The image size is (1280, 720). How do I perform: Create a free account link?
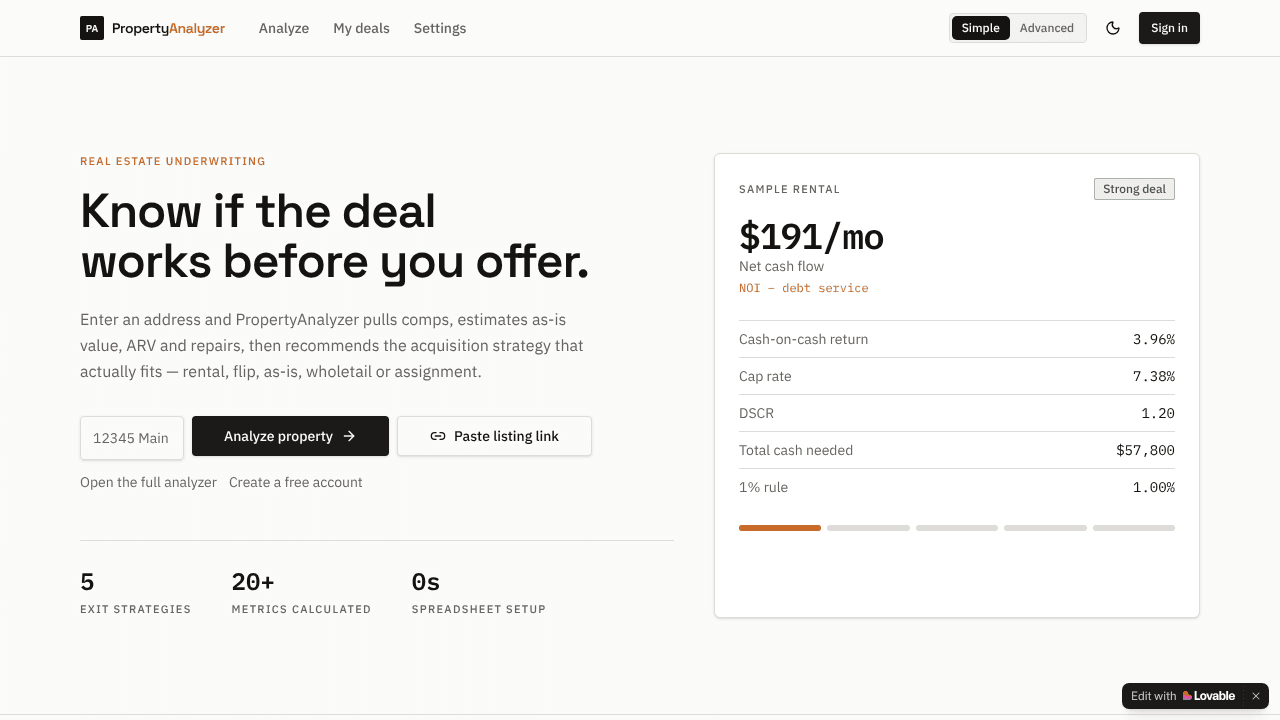click(x=296, y=482)
